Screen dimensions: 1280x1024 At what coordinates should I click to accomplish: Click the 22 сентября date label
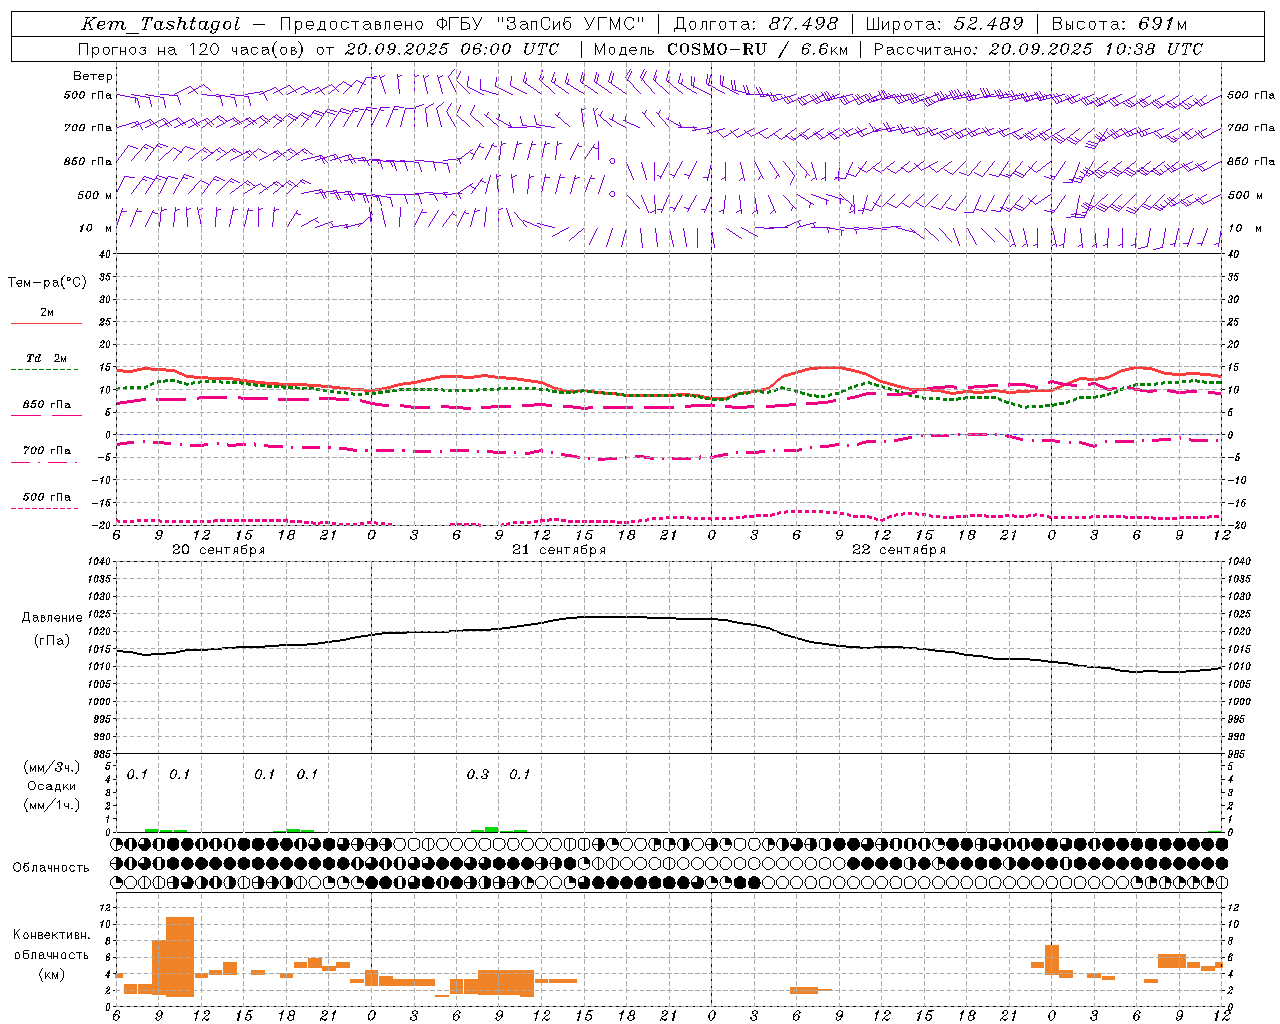899,550
